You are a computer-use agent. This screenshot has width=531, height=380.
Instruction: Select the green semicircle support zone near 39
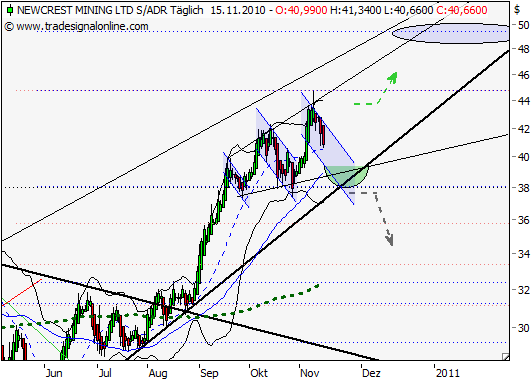pos(346,176)
